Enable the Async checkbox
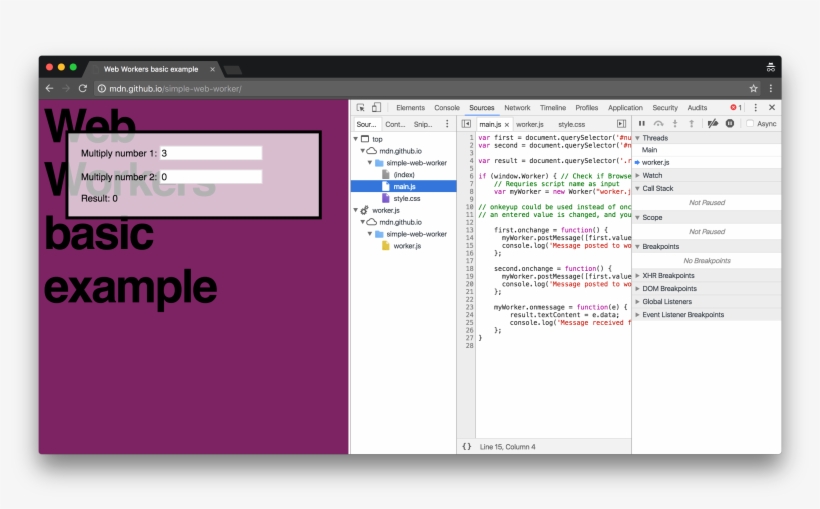The height and width of the screenshot is (509, 820). (x=750, y=124)
